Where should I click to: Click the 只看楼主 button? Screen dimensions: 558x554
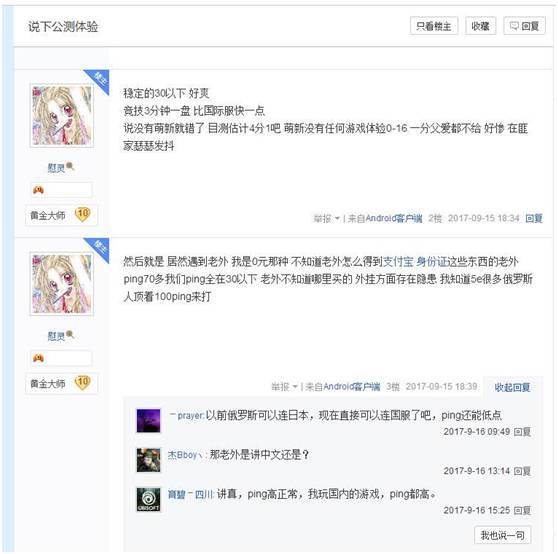[x=433, y=26]
